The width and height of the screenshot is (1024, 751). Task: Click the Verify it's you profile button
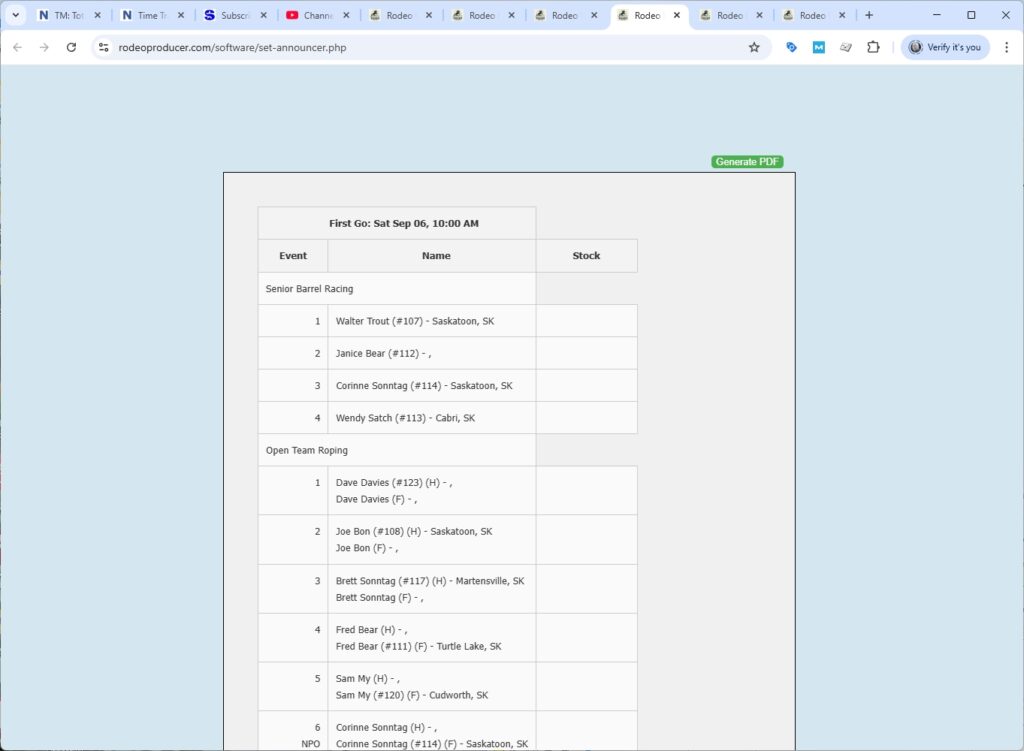945,47
